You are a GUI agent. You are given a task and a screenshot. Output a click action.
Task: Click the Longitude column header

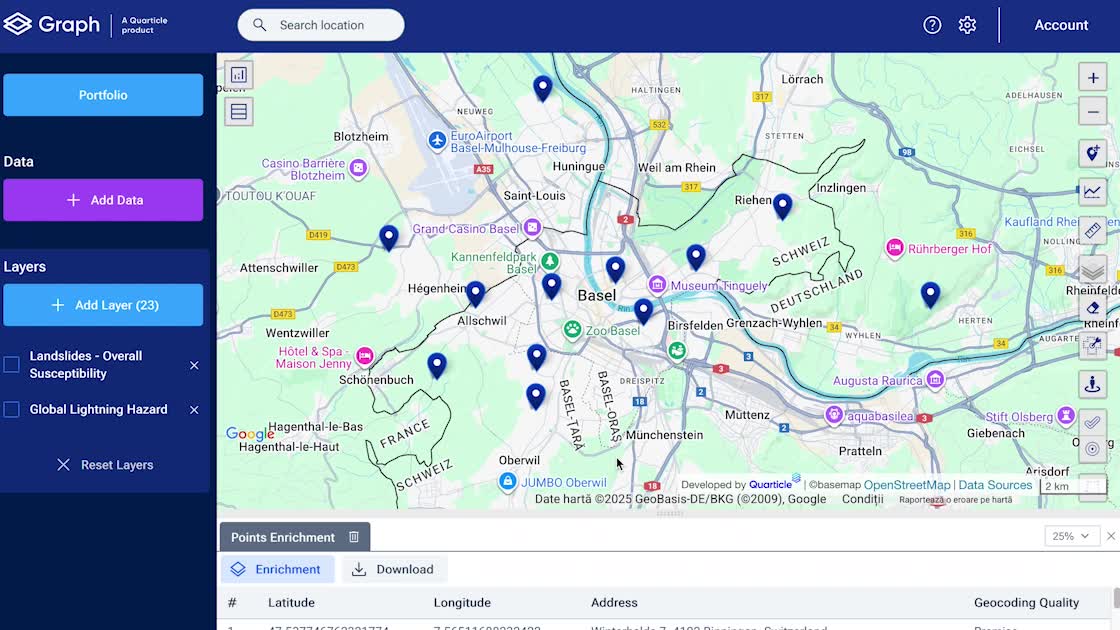coord(462,602)
